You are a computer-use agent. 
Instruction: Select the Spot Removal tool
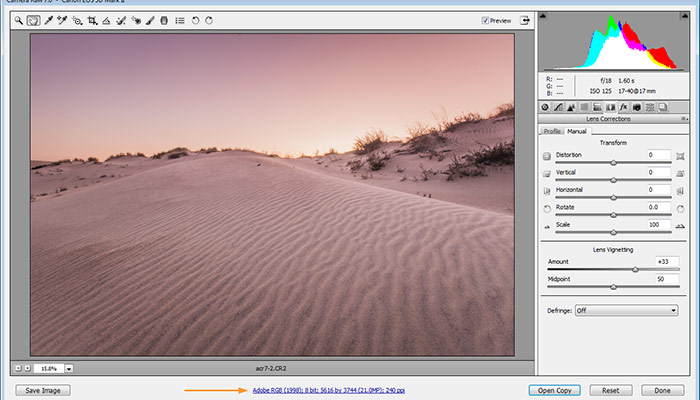point(121,21)
